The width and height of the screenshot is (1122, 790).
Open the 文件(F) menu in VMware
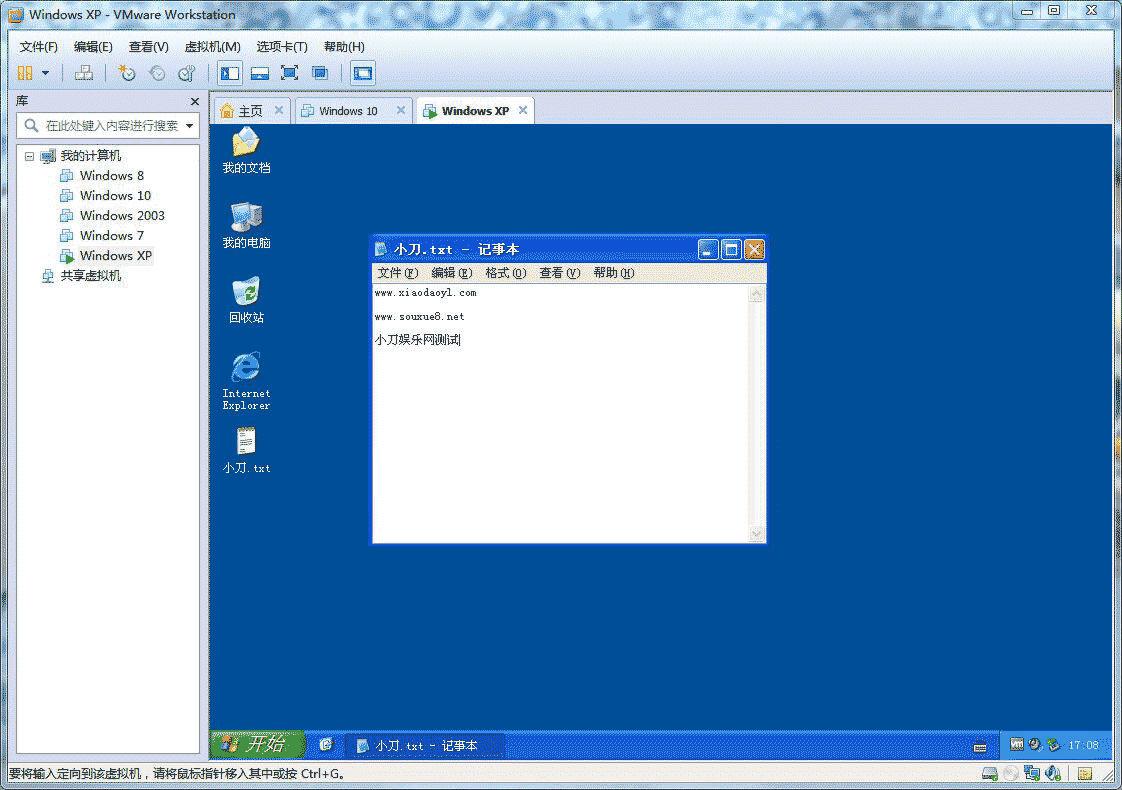pyautogui.click(x=39, y=47)
